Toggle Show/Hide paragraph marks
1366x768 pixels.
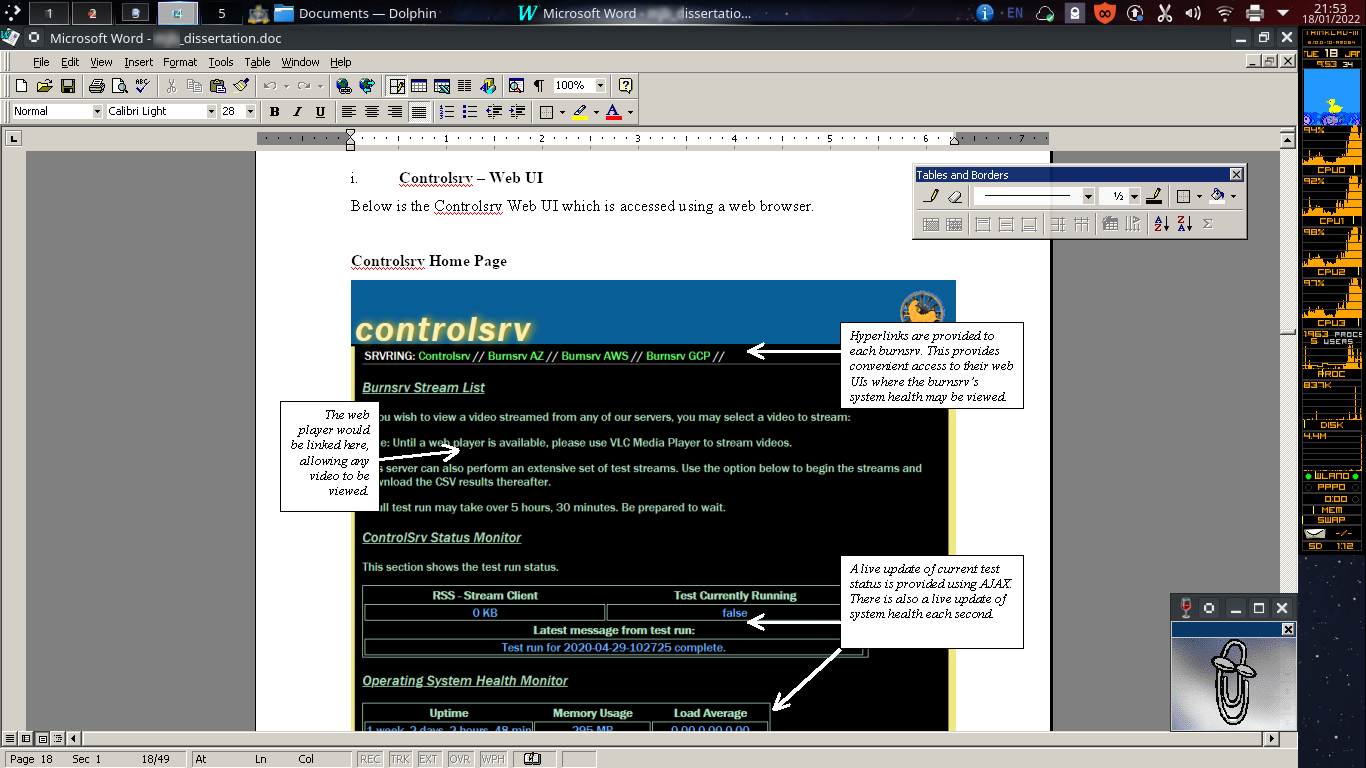pyautogui.click(x=539, y=86)
